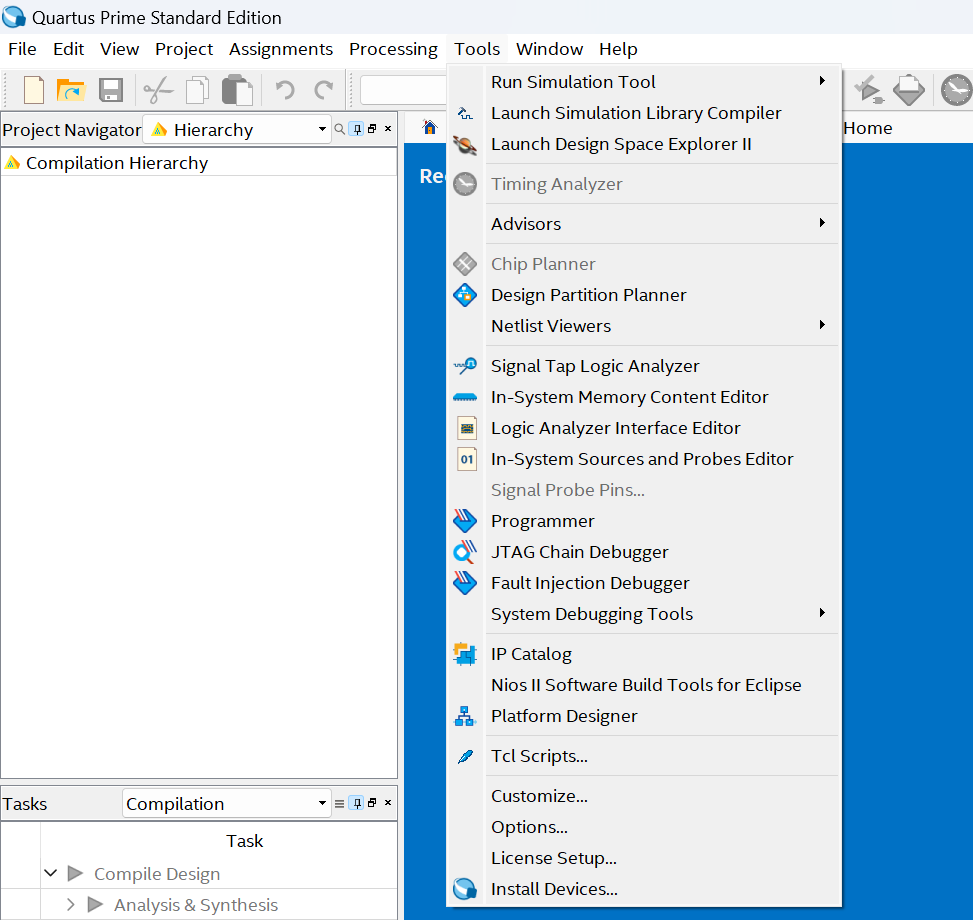Select Launch Design Space Explorer II
The image size is (973, 920).
pos(644,144)
